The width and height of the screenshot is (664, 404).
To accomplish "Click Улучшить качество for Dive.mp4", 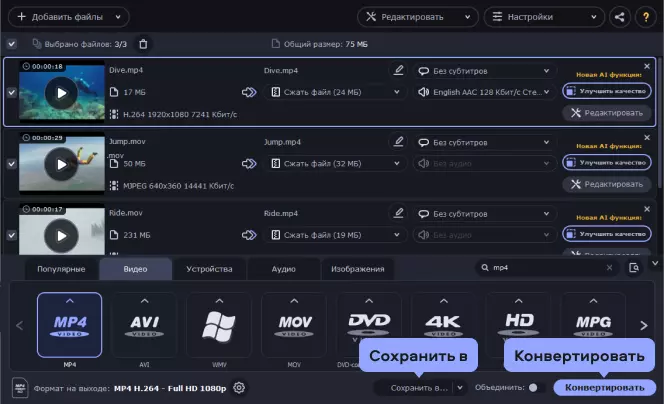I will (x=607, y=91).
